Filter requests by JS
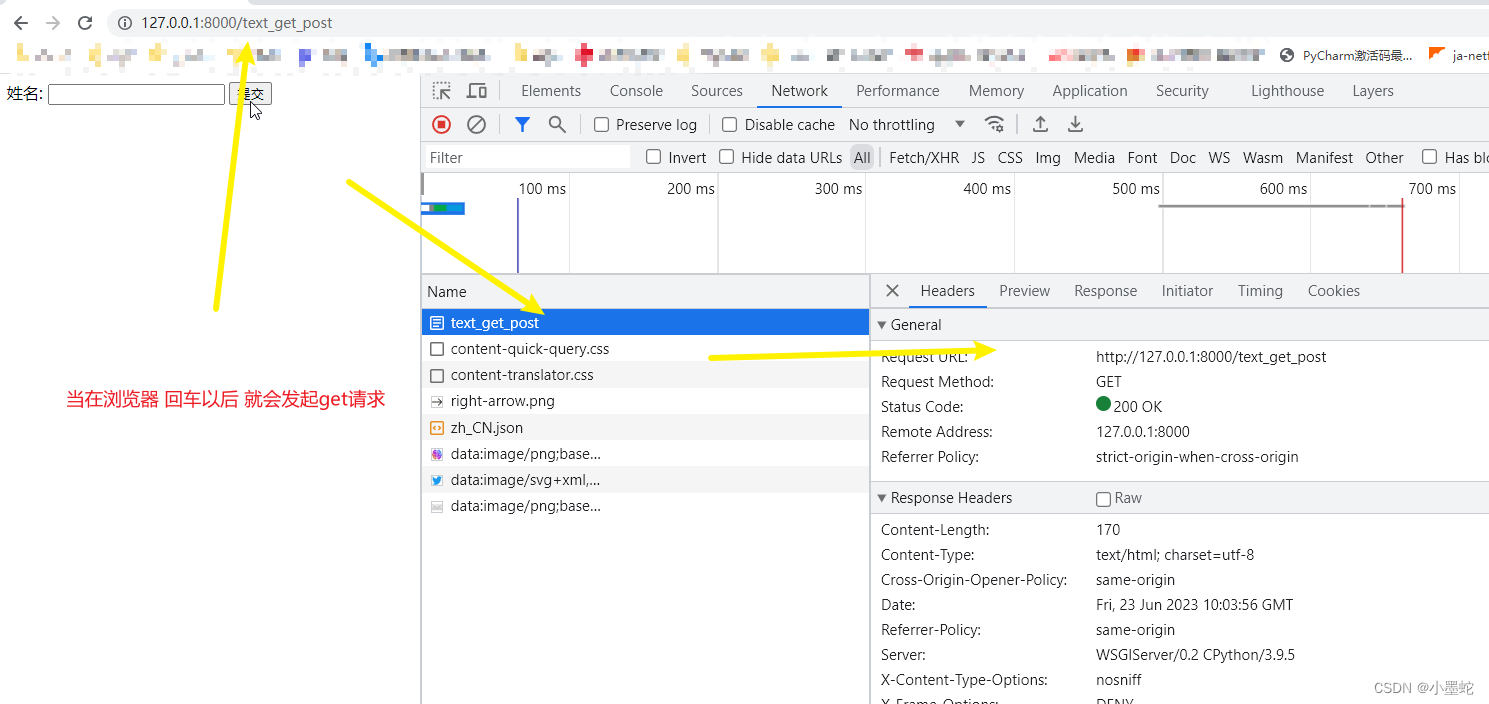This screenshot has width=1489, height=704. 978,157
